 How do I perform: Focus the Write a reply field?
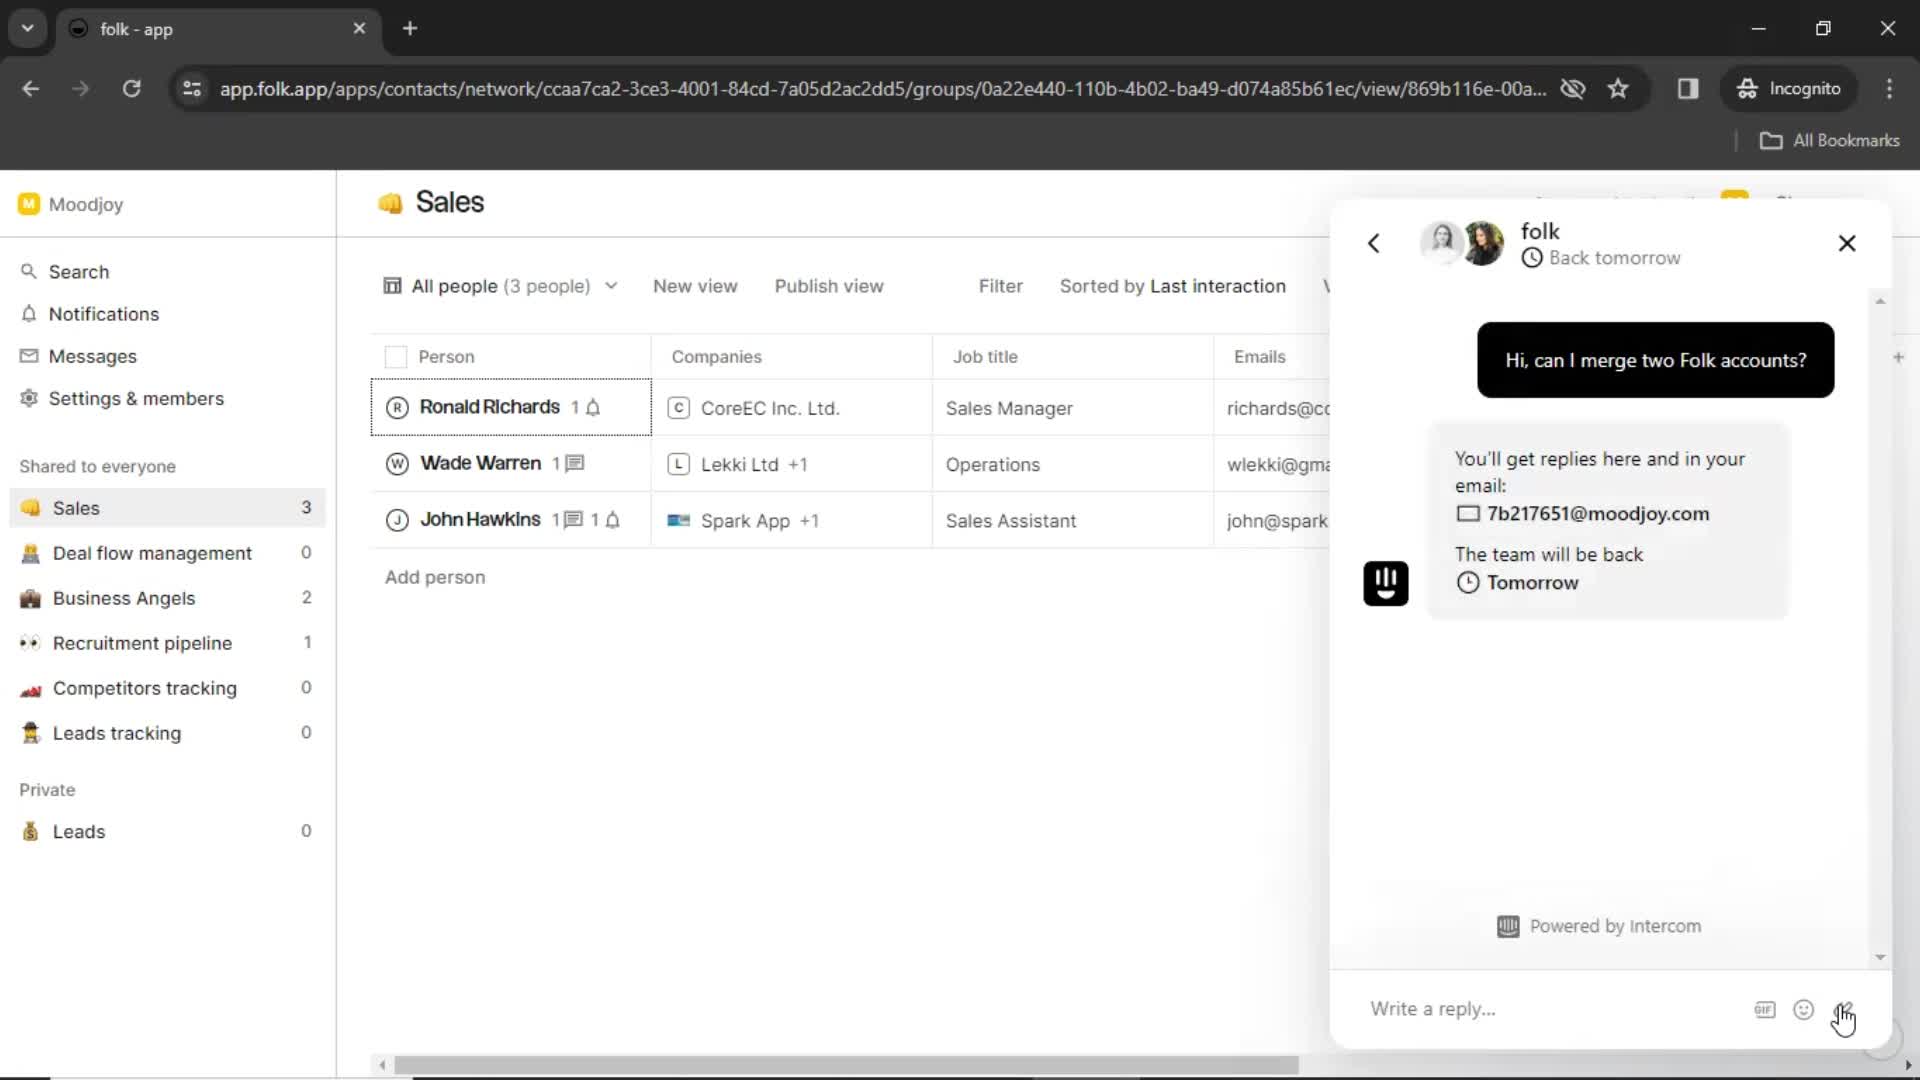1550,1009
